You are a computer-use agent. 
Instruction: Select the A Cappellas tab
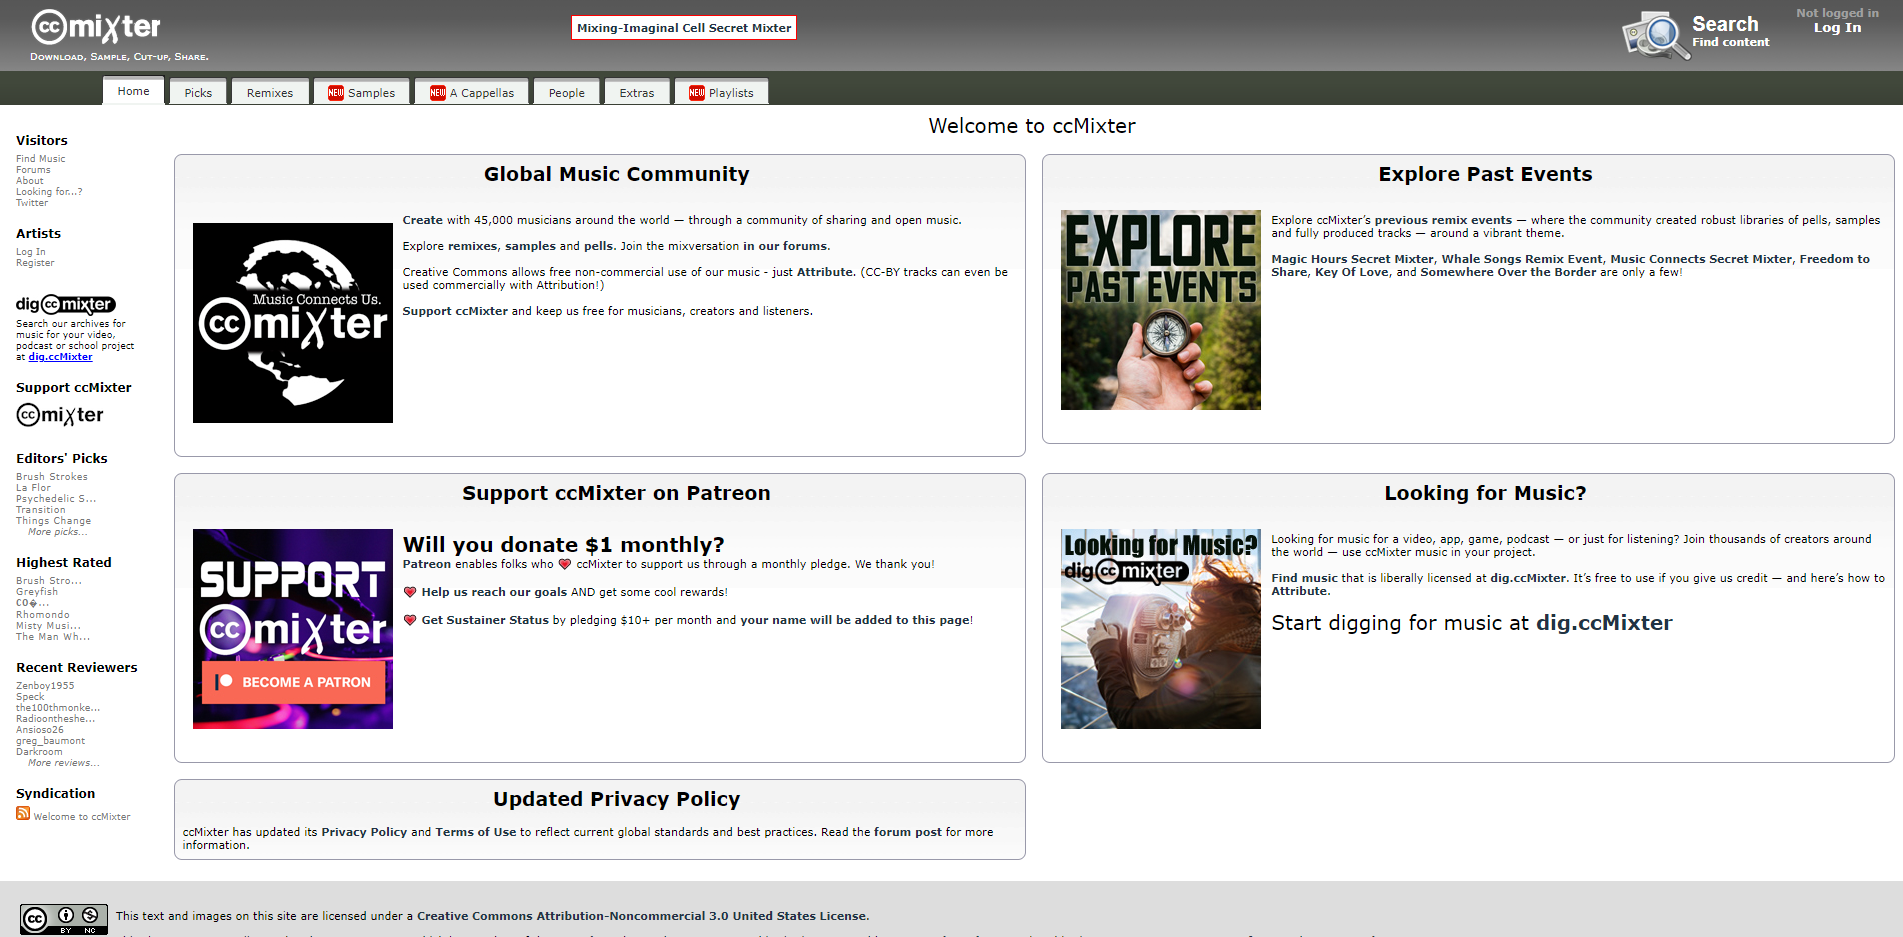(x=472, y=93)
